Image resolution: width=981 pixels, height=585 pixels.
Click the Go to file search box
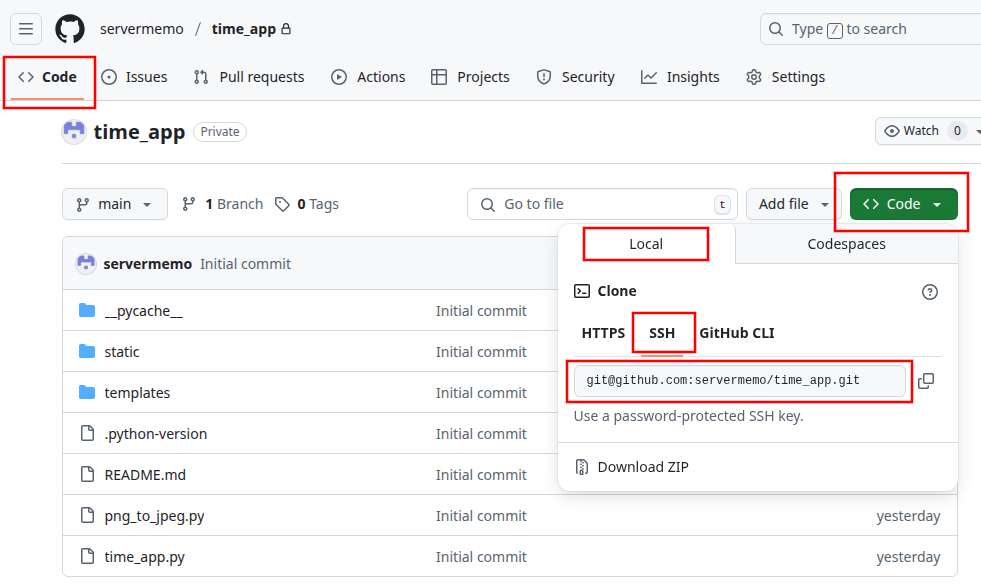[x=602, y=204]
